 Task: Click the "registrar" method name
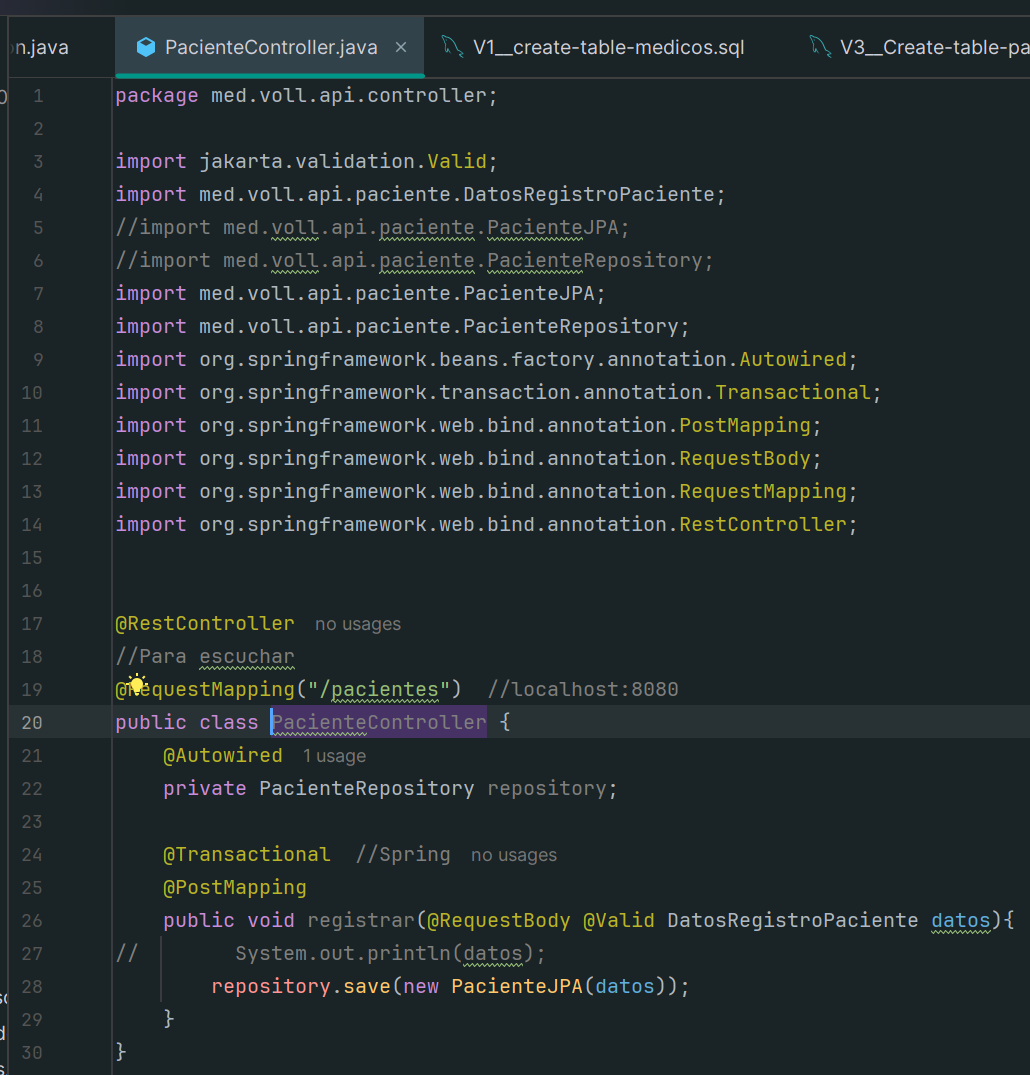pos(361,921)
